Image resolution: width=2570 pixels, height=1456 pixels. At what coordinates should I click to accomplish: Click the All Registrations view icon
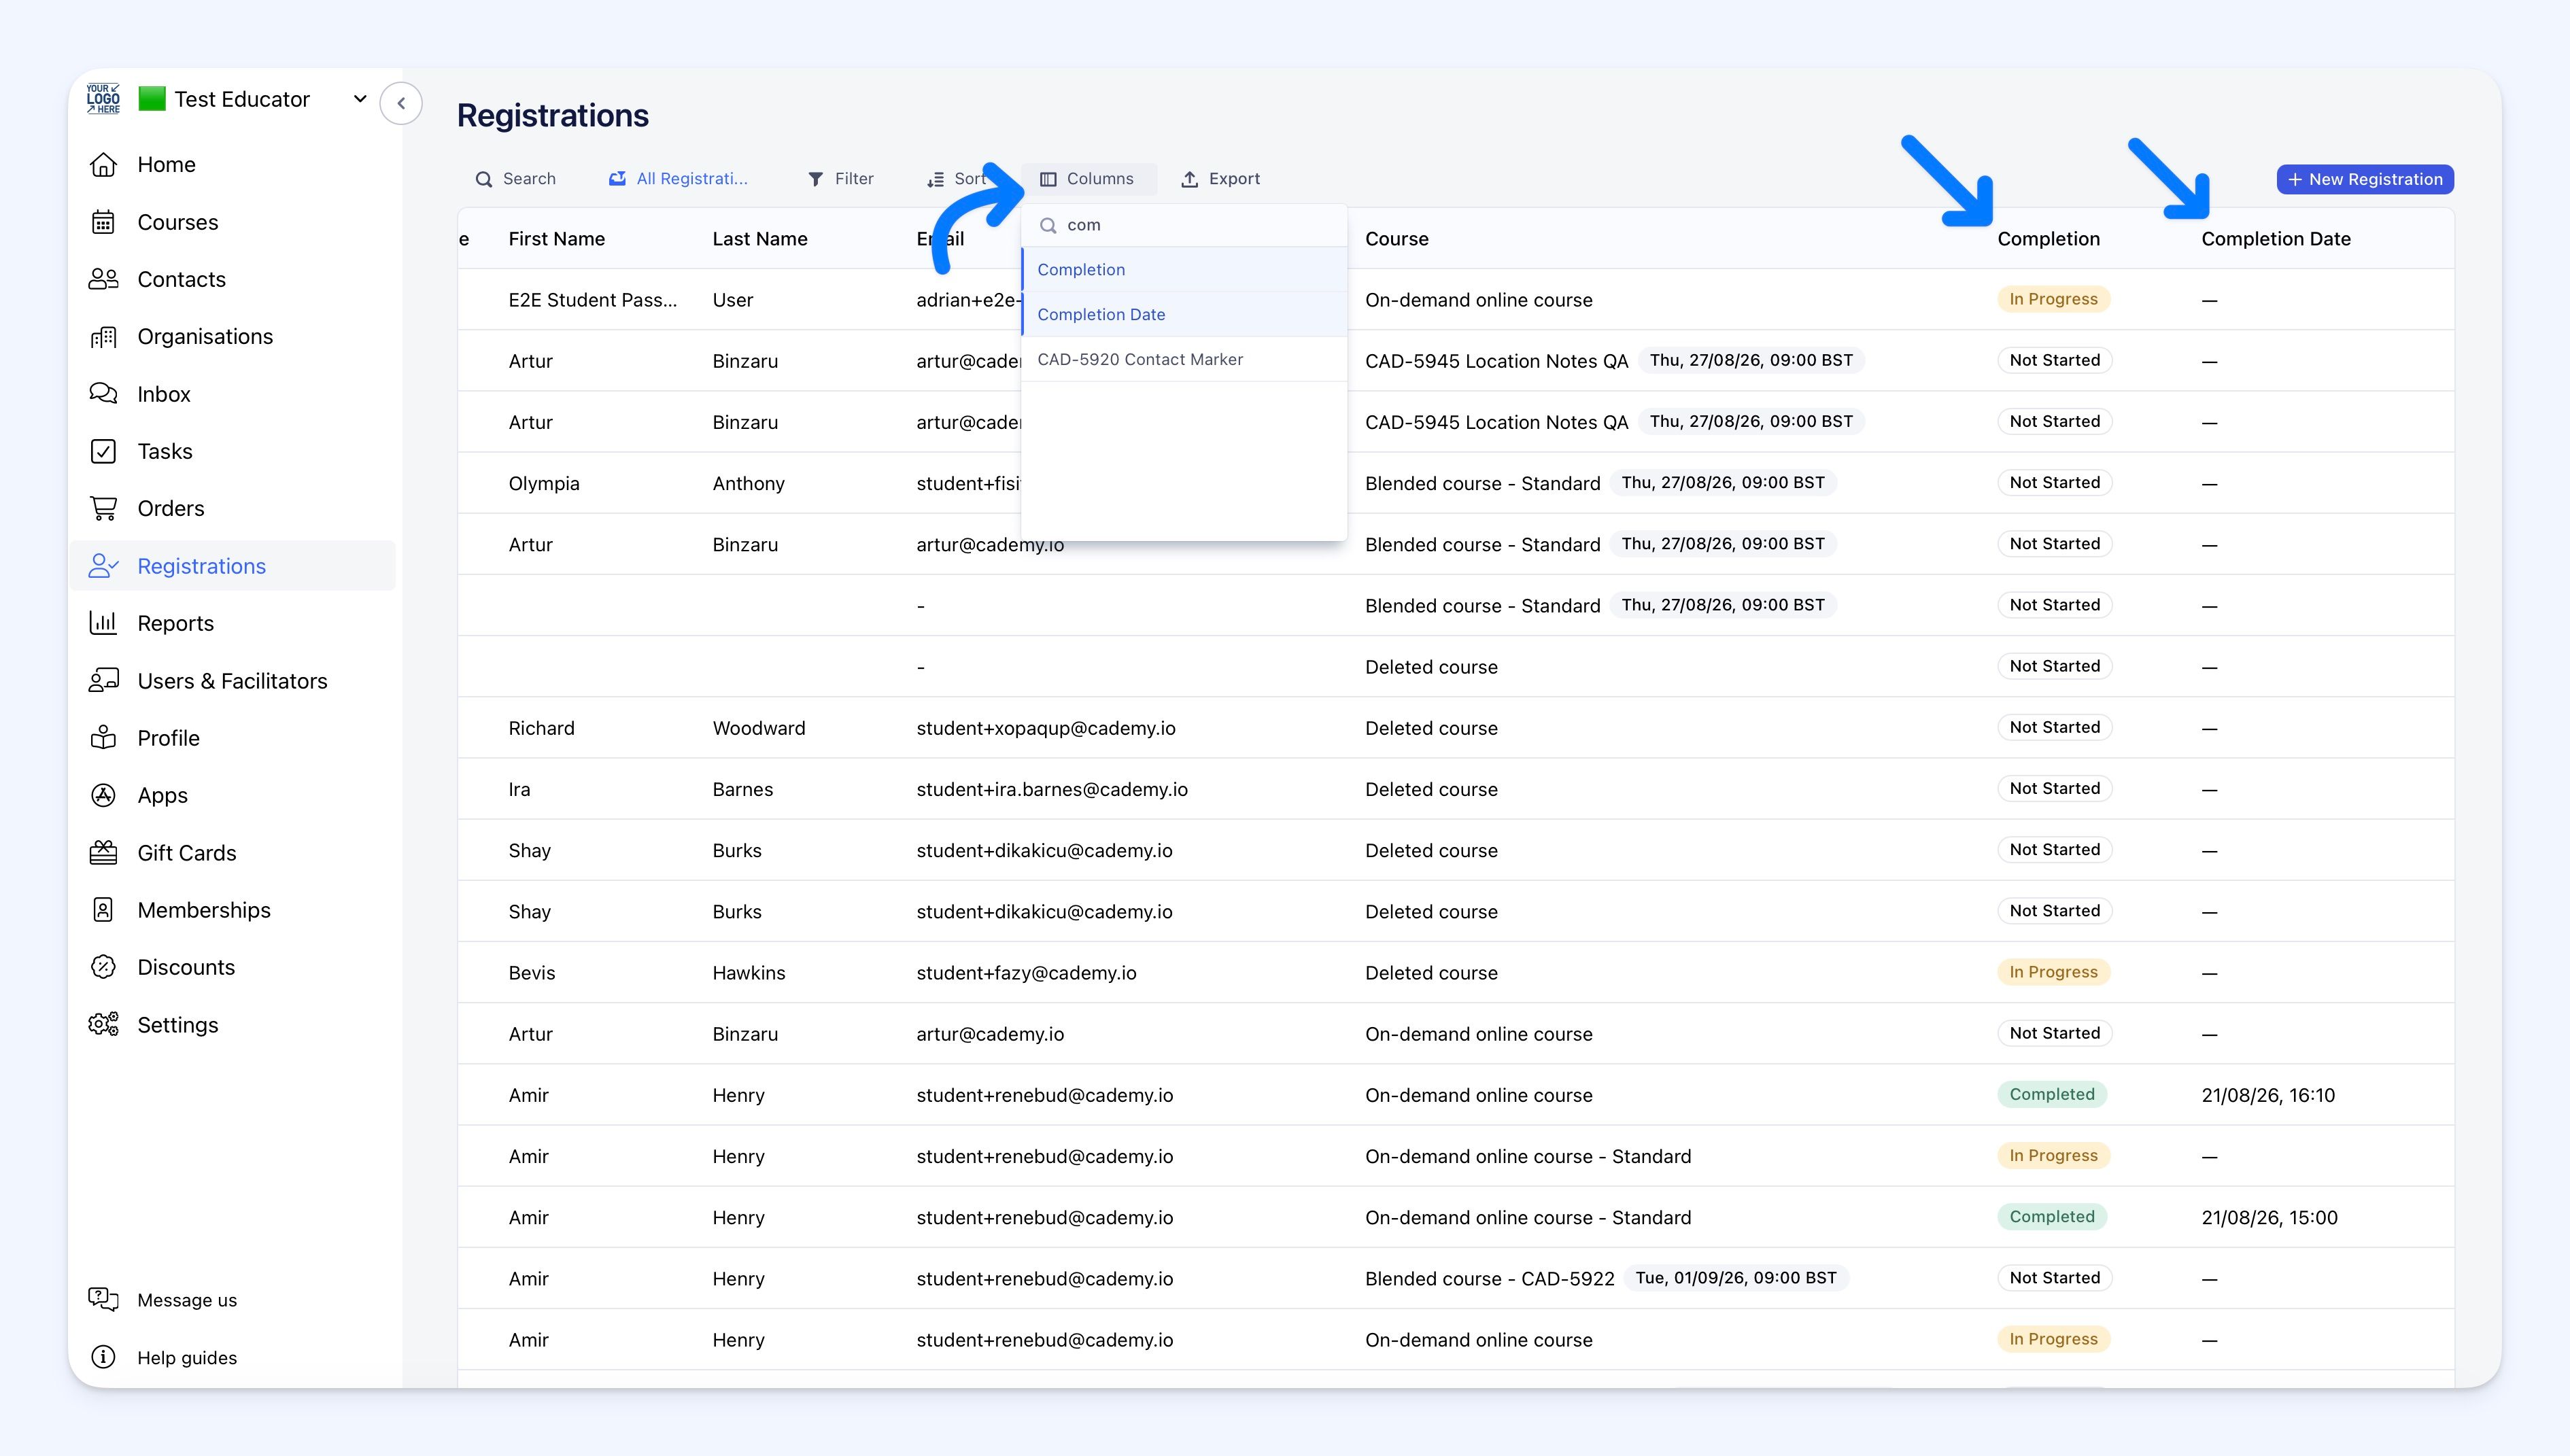[x=618, y=178]
